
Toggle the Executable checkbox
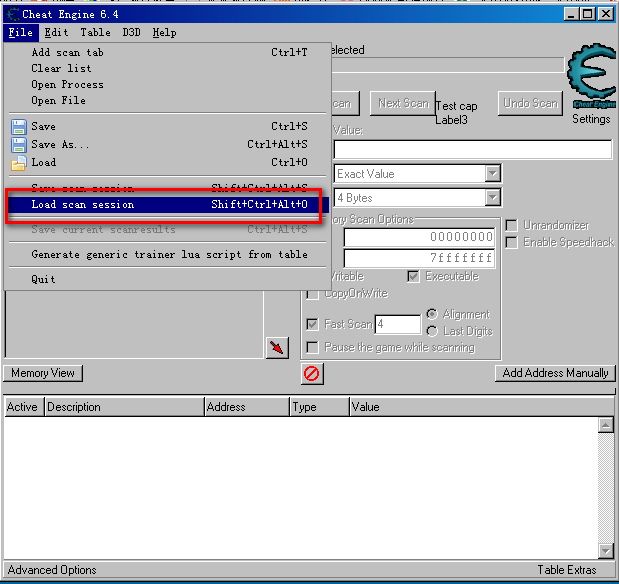coord(414,276)
